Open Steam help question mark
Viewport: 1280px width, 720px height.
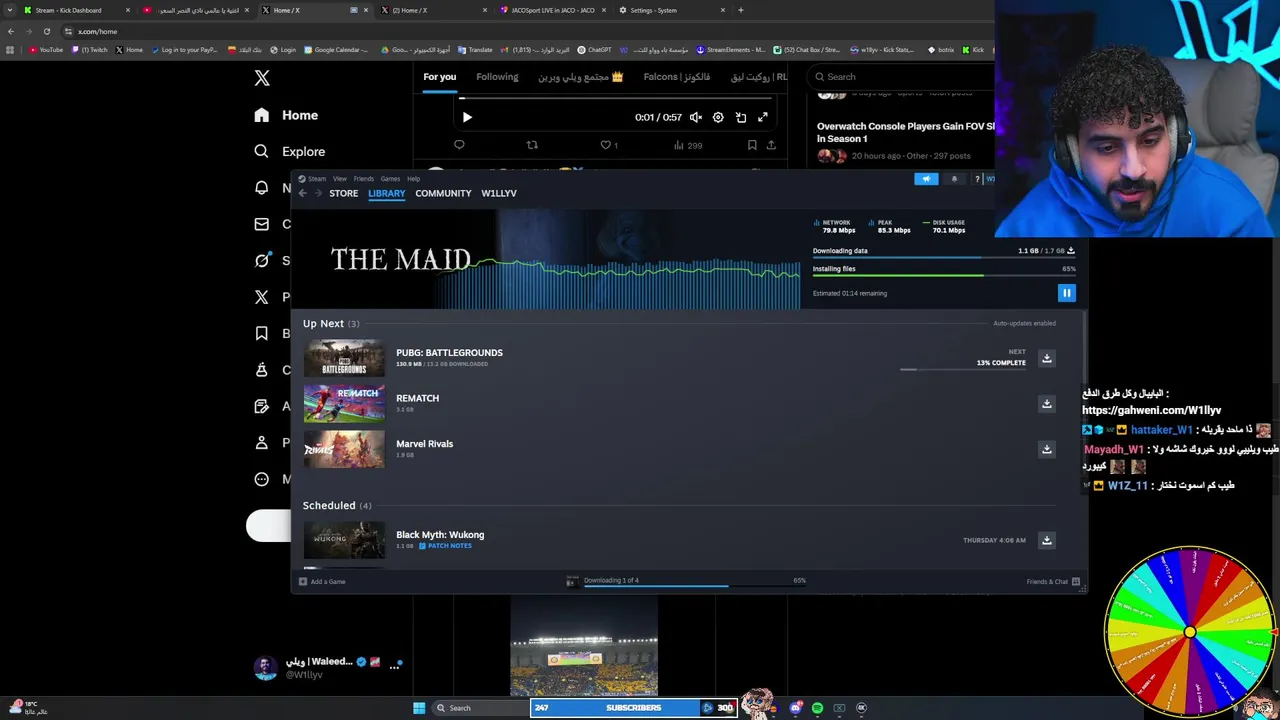pyautogui.click(x=977, y=179)
